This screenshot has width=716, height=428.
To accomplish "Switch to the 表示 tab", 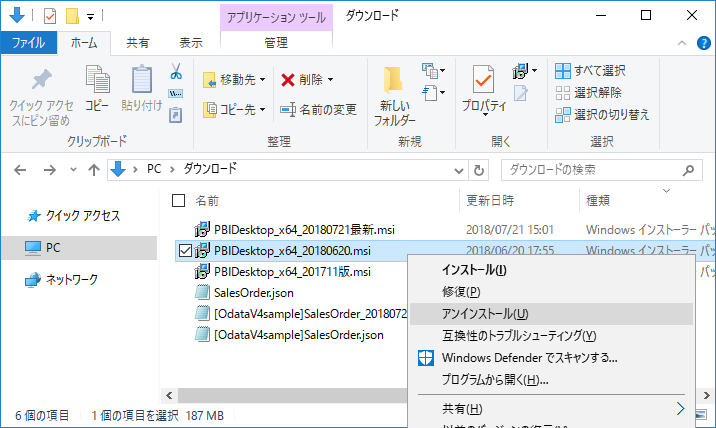I will 191,43.
